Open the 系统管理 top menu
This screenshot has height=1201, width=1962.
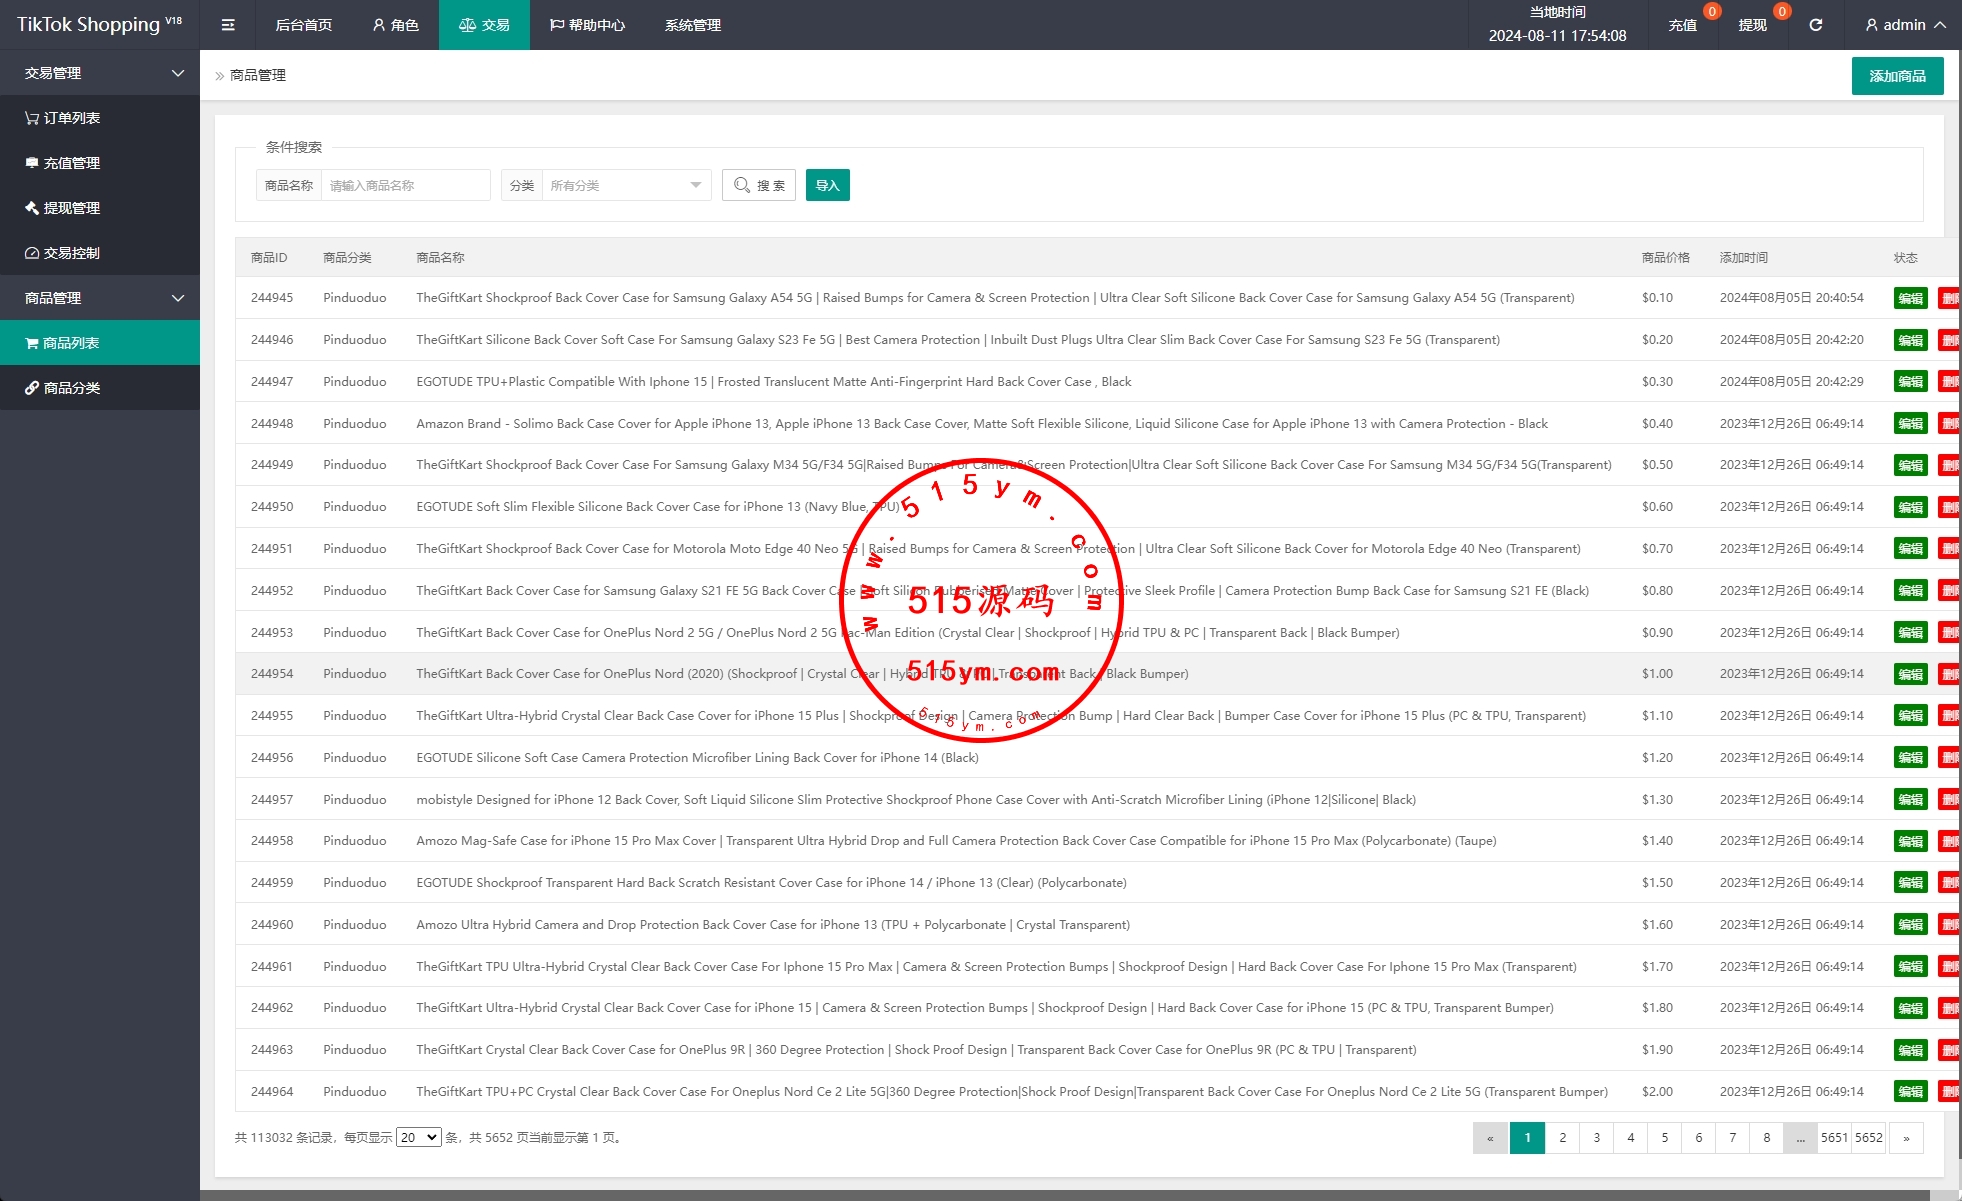692,25
